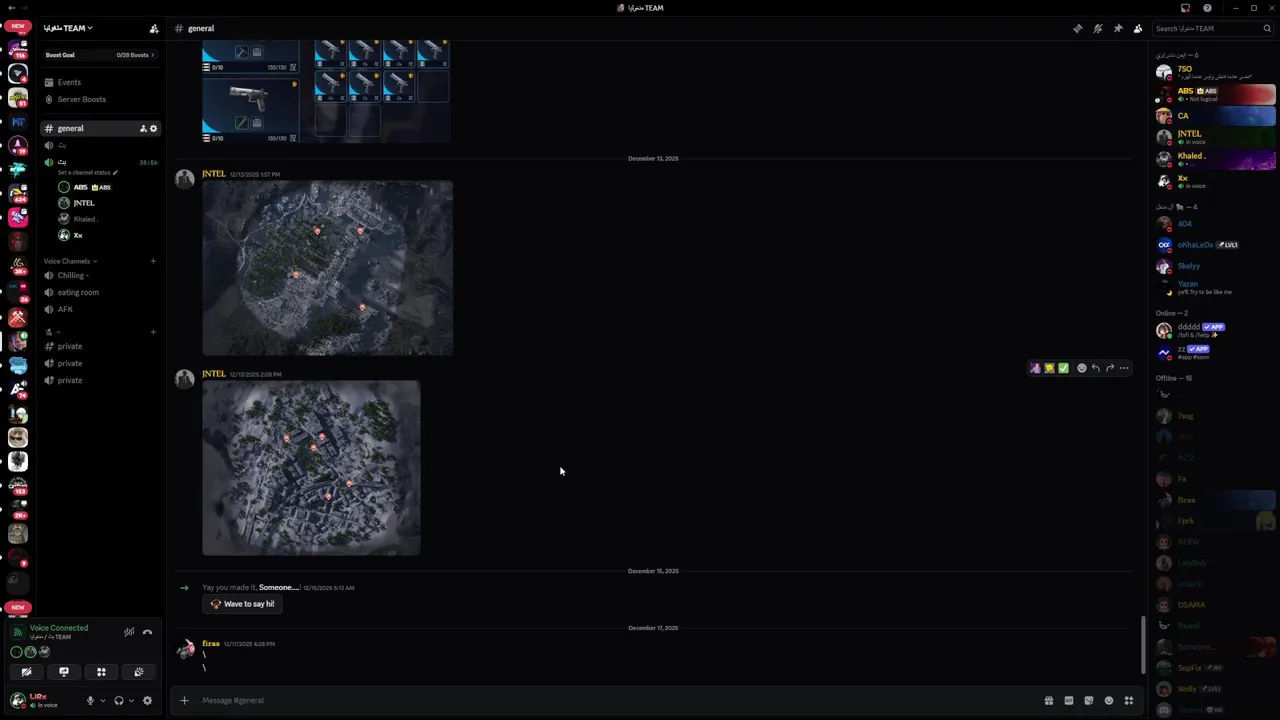The width and height of the screenshot is (1280, 720).
Task: Open notification settings bell in header
Action: (x=1097, y=28)
